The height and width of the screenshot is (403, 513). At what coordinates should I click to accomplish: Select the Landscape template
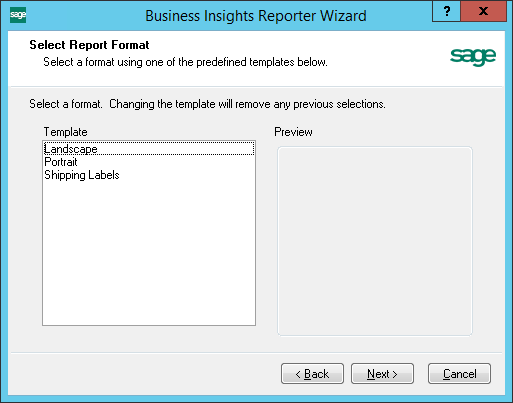[x=149, y=149]
